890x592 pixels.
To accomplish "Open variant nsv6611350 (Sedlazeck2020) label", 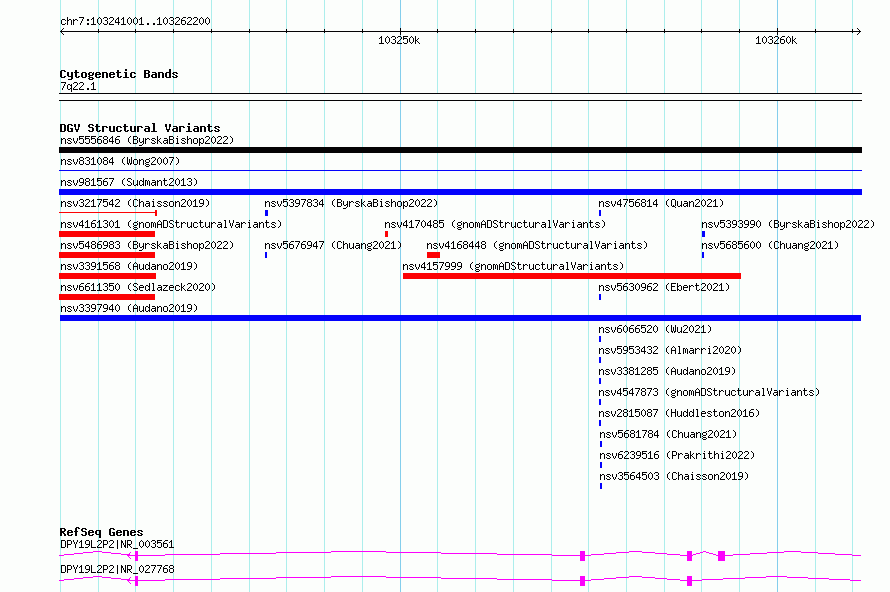I will (138, 287).
